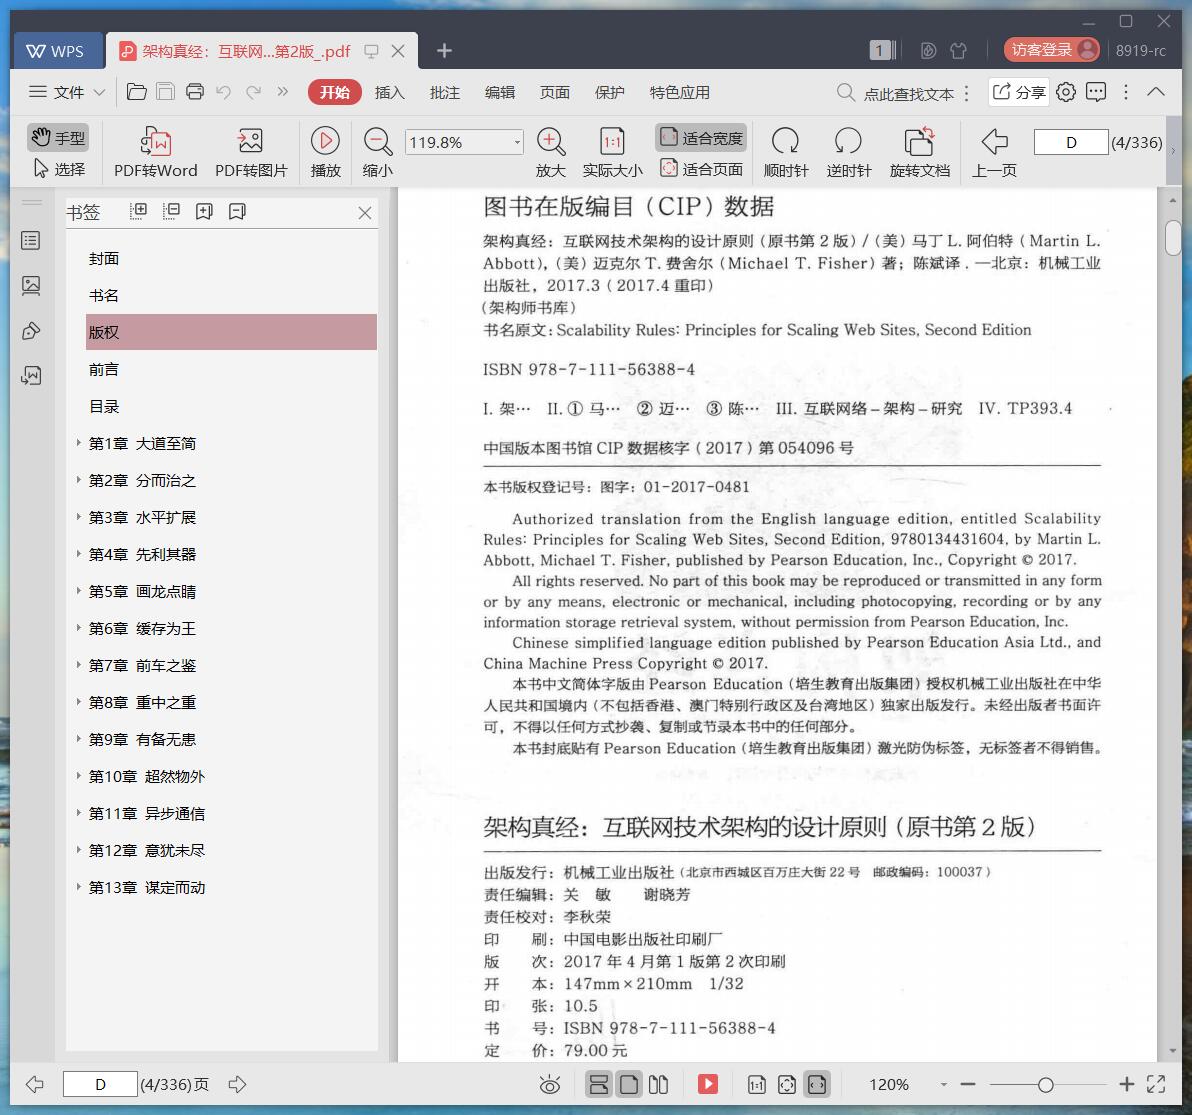This screenshot has height=1115, width=1192.
Task: Switch to the 保护 ribbon tab
Action: click(609, 93)
